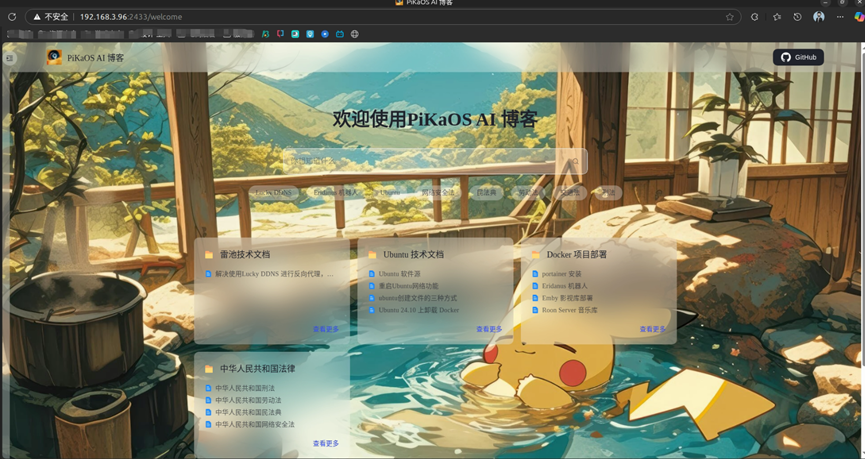Toggle the sidebar collapse icon beside the logo
Image resolution: width=865 pixels, height=459 pixels.
pyautogui.click(x=10, y=58)
